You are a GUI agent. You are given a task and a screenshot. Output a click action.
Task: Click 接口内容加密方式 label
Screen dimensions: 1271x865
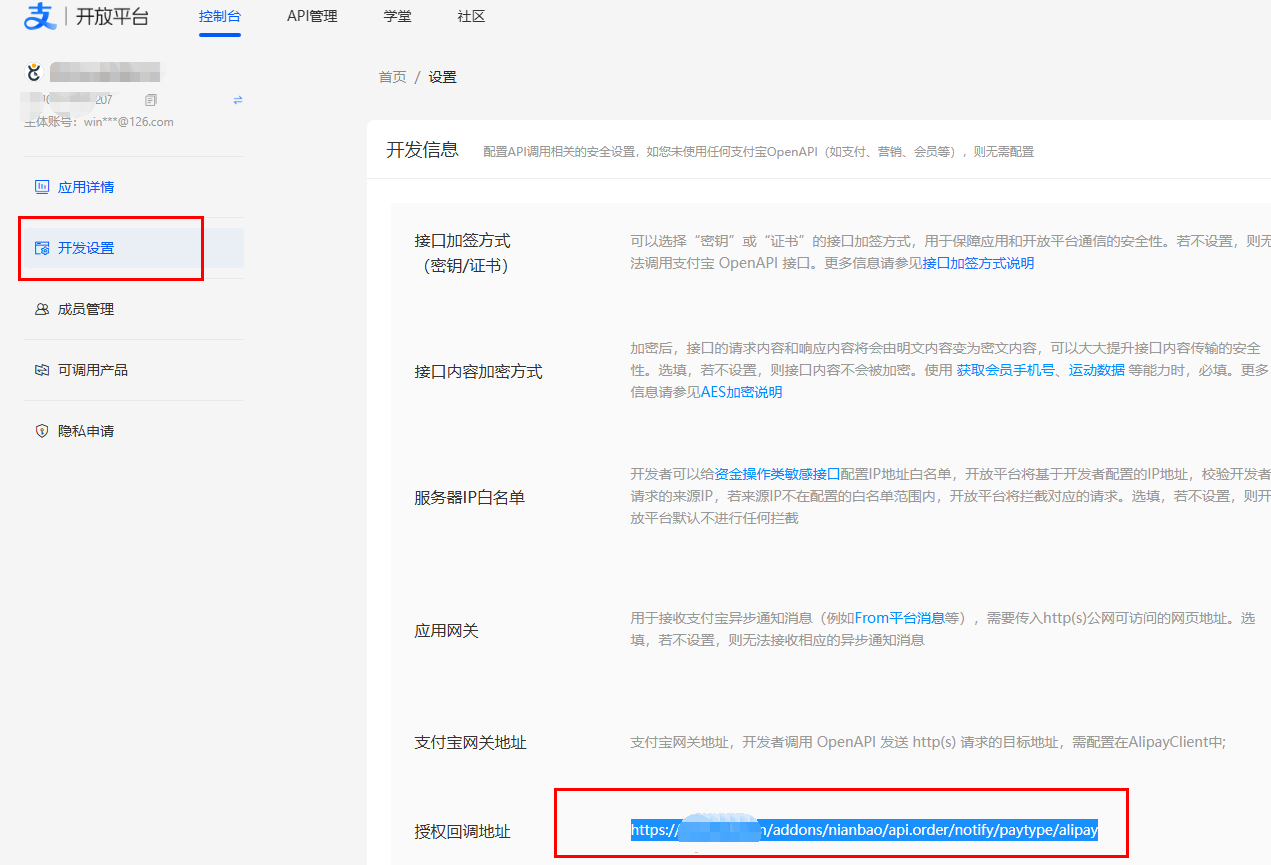(478, 371)
